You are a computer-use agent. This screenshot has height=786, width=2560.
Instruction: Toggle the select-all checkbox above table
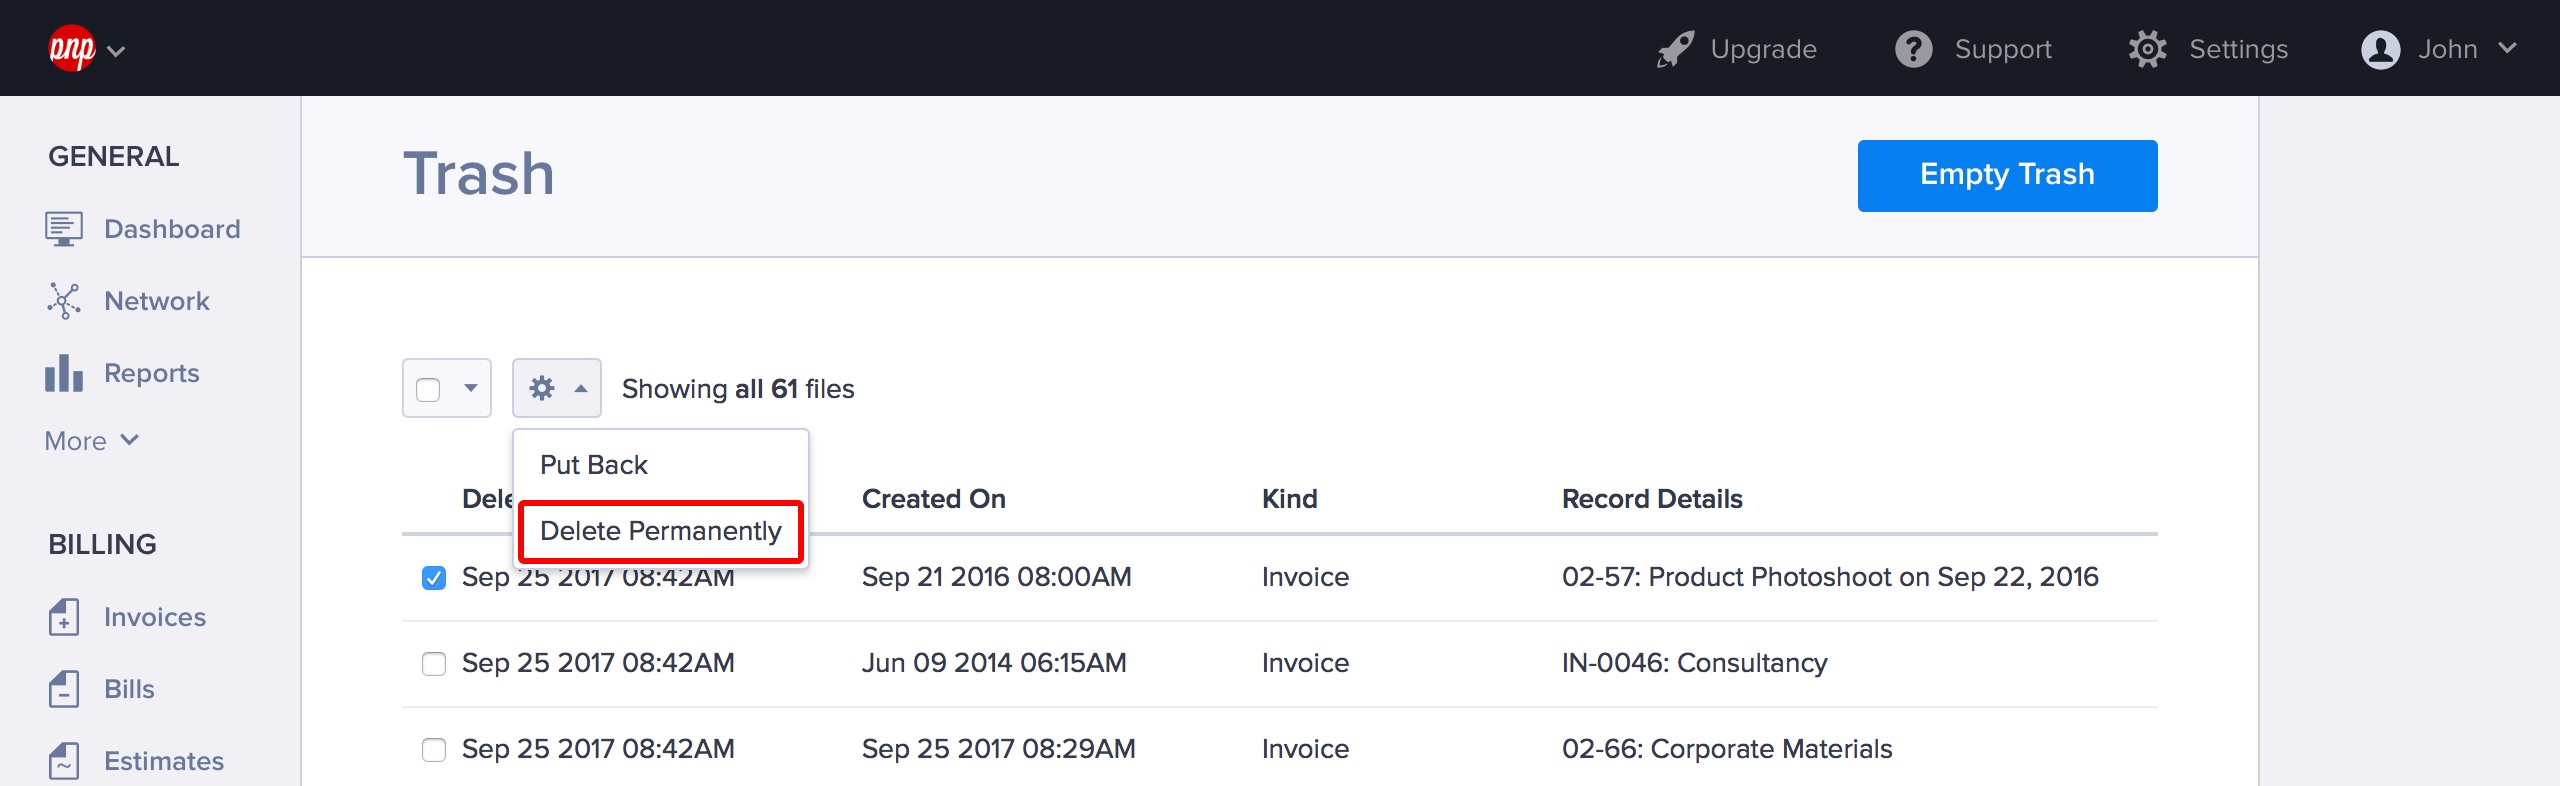428,389
